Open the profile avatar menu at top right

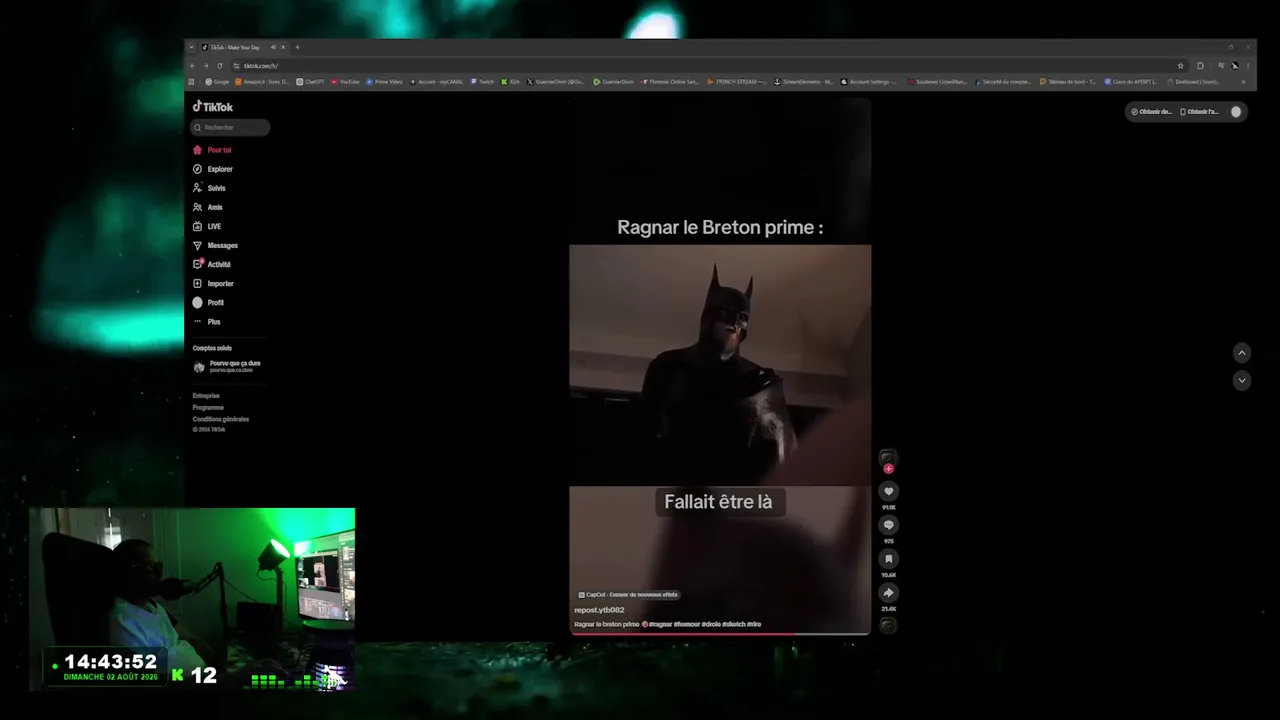1236,112
